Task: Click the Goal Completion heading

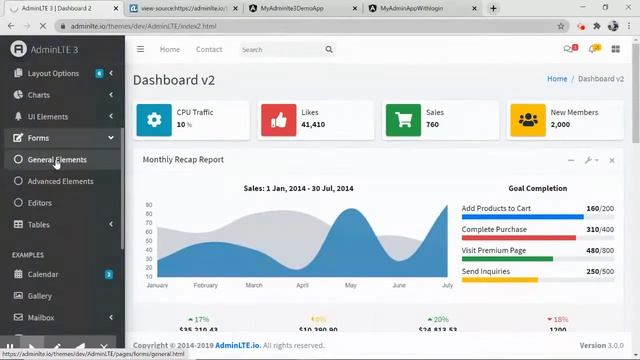Action: coord(538,188)
